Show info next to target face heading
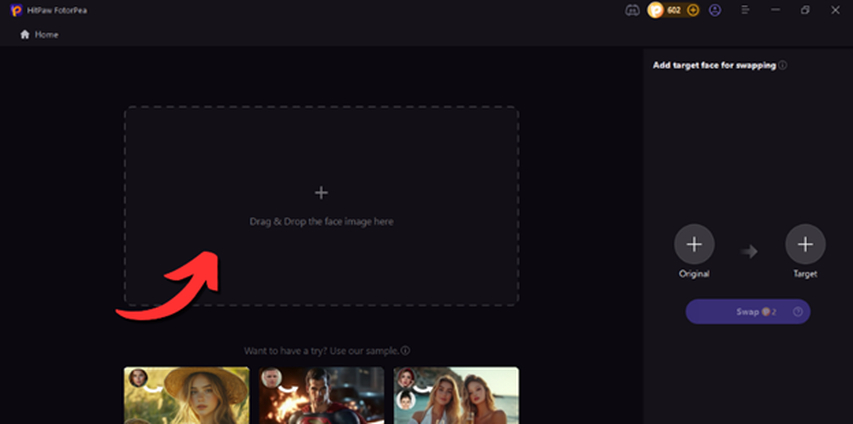The height and width of the screenshot is (424, 853). coord(783,65)
